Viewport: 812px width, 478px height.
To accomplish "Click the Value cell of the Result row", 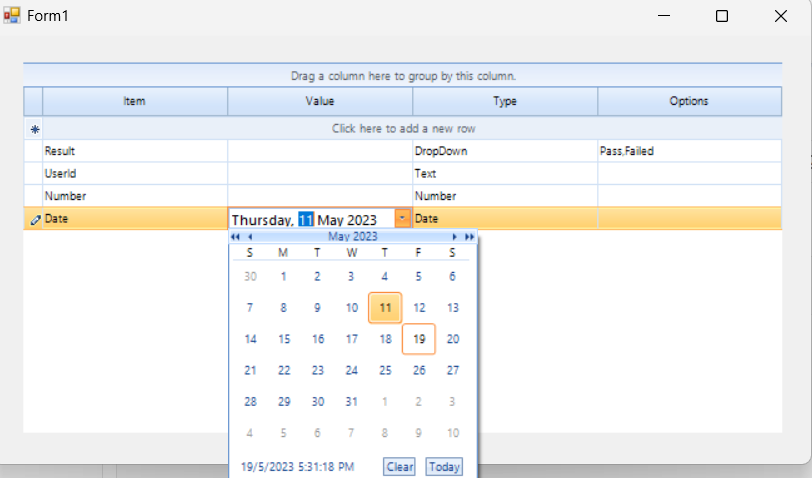I will click(320, 151).
